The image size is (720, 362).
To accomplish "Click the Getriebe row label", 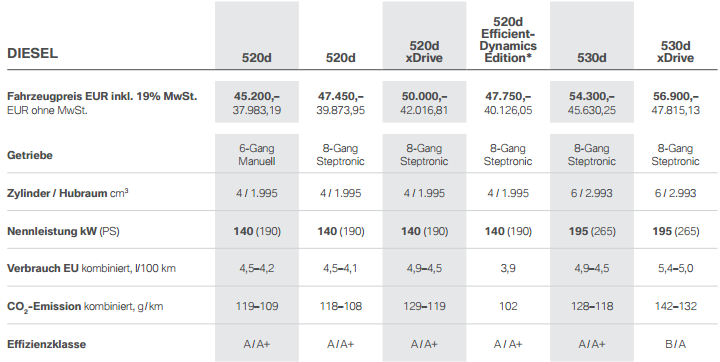I will (29, 155).
